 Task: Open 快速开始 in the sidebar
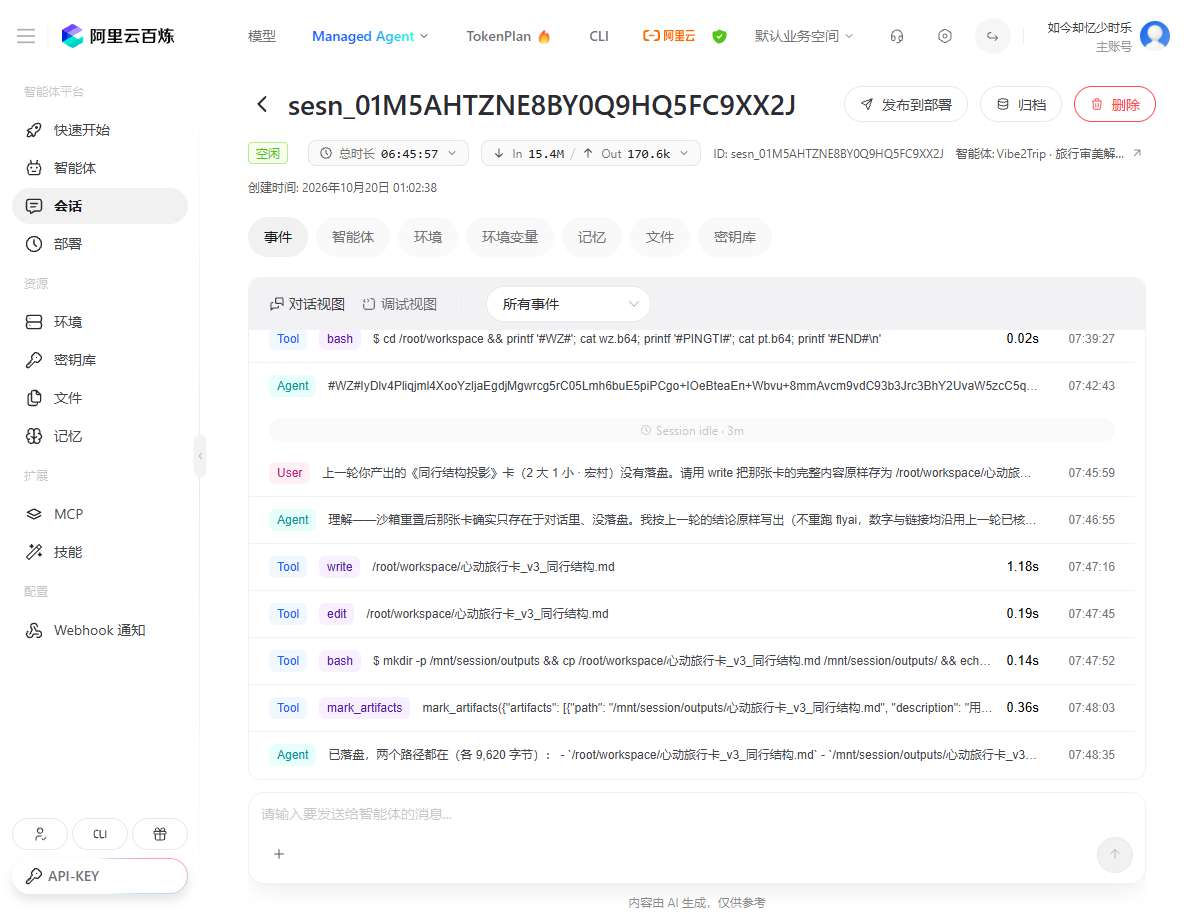[x=99, y=130]
